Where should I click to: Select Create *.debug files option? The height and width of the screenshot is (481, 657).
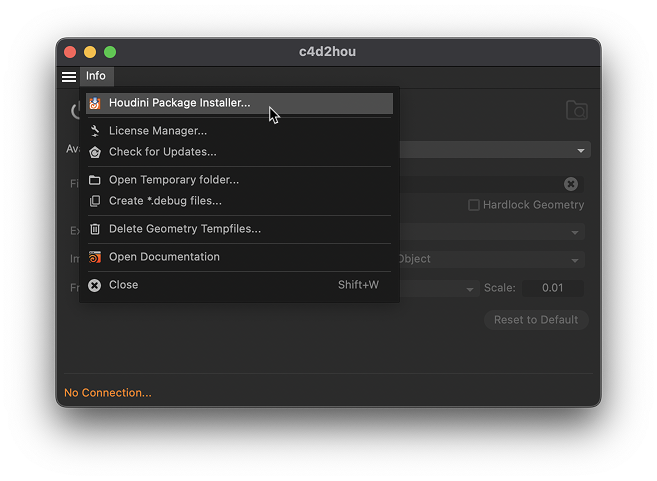pos(239,201)
